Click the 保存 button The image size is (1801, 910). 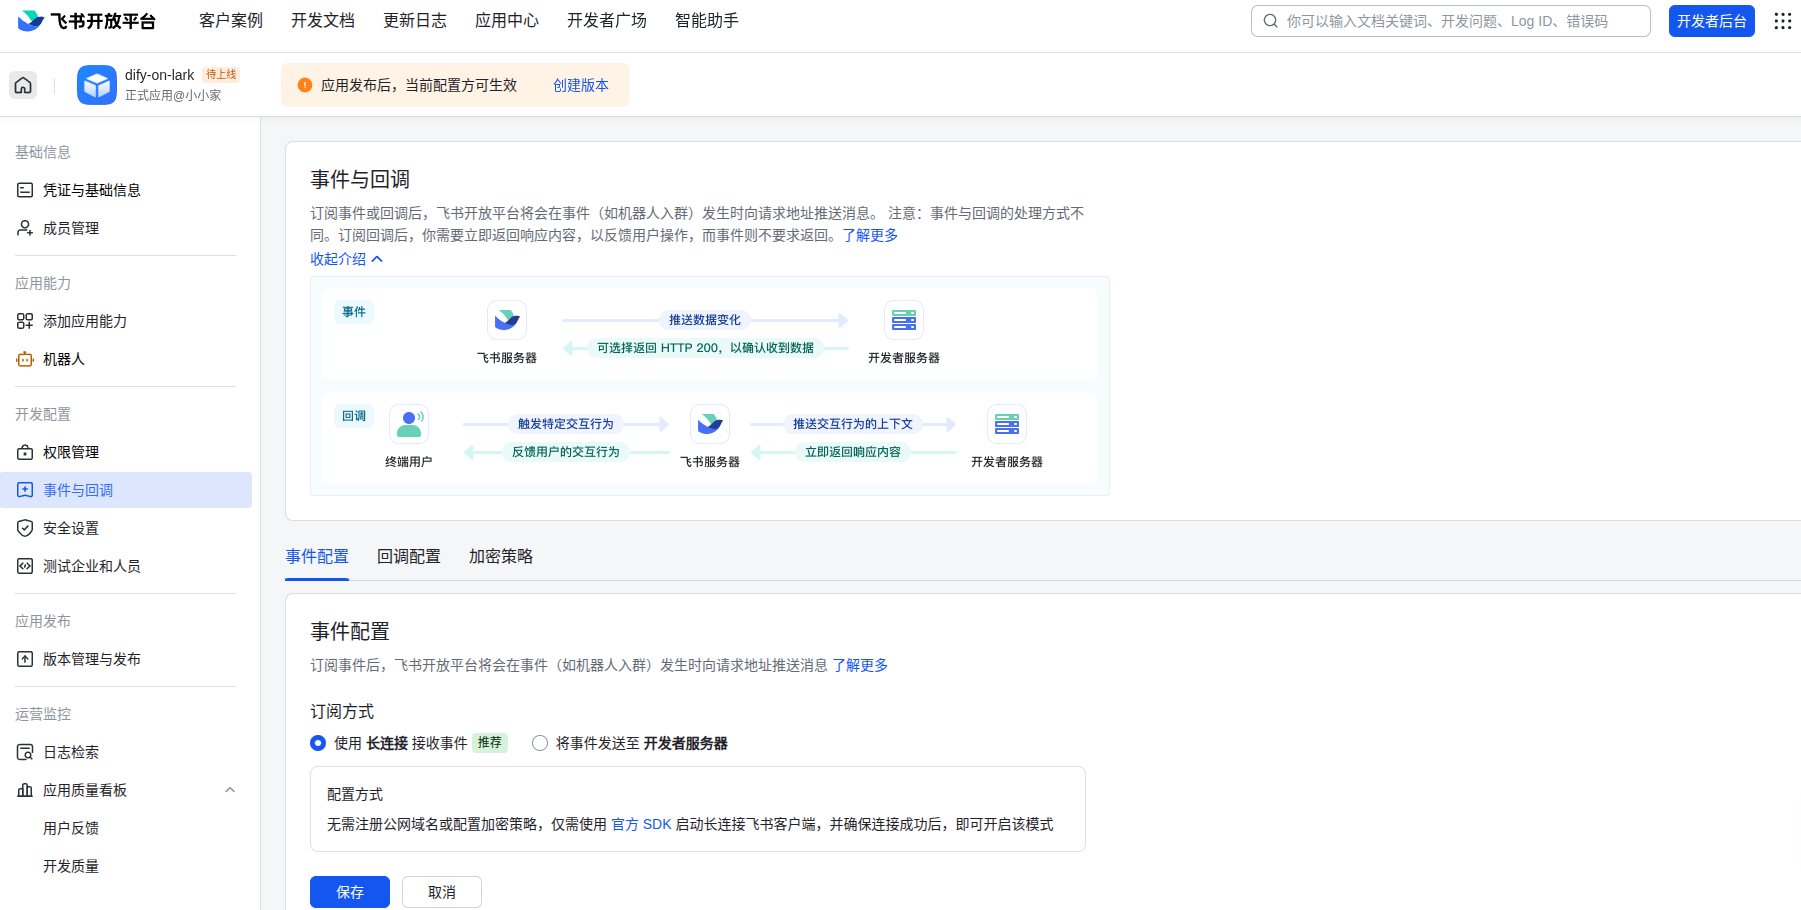(349, 892)
